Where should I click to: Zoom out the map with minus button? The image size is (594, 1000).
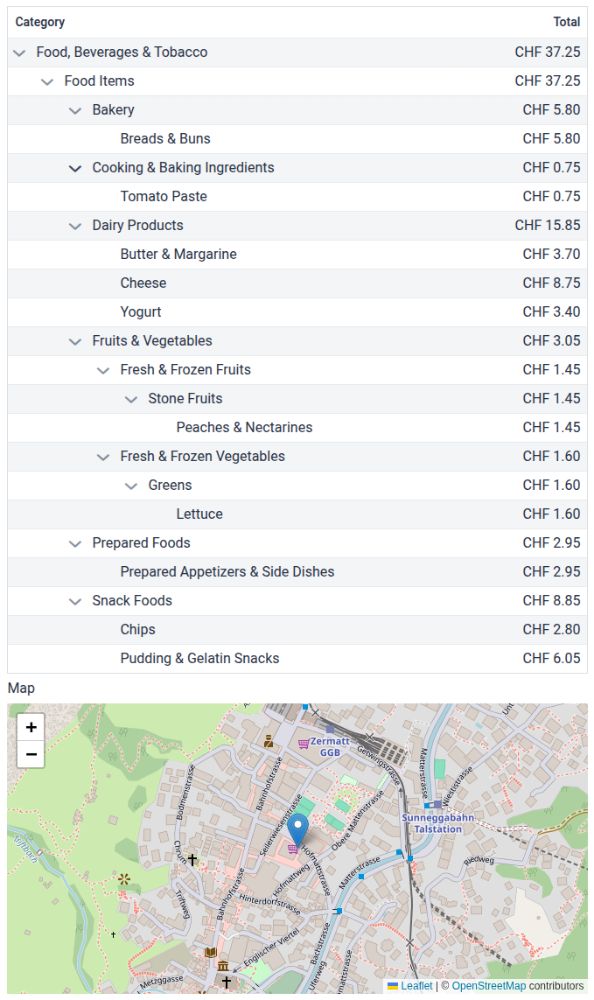pos(31,754)
